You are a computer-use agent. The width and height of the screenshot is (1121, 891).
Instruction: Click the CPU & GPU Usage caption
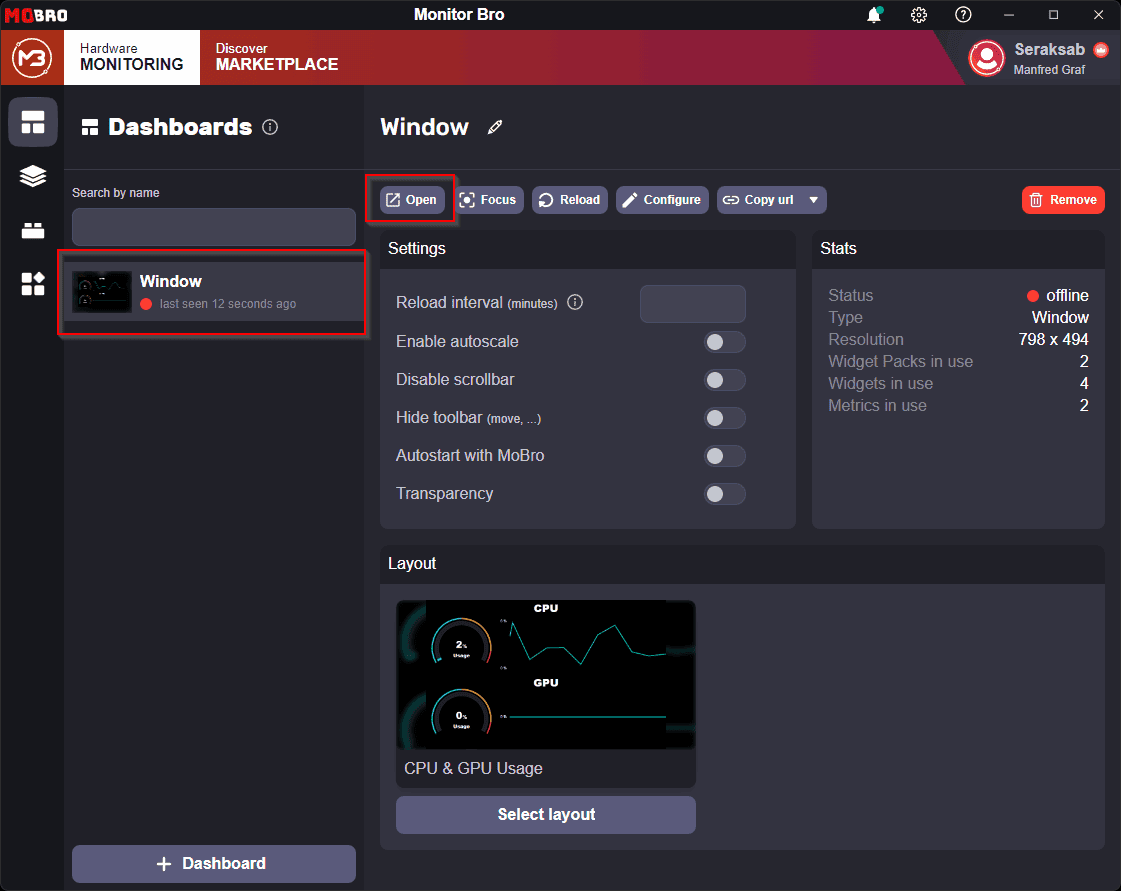pos(473,768)
